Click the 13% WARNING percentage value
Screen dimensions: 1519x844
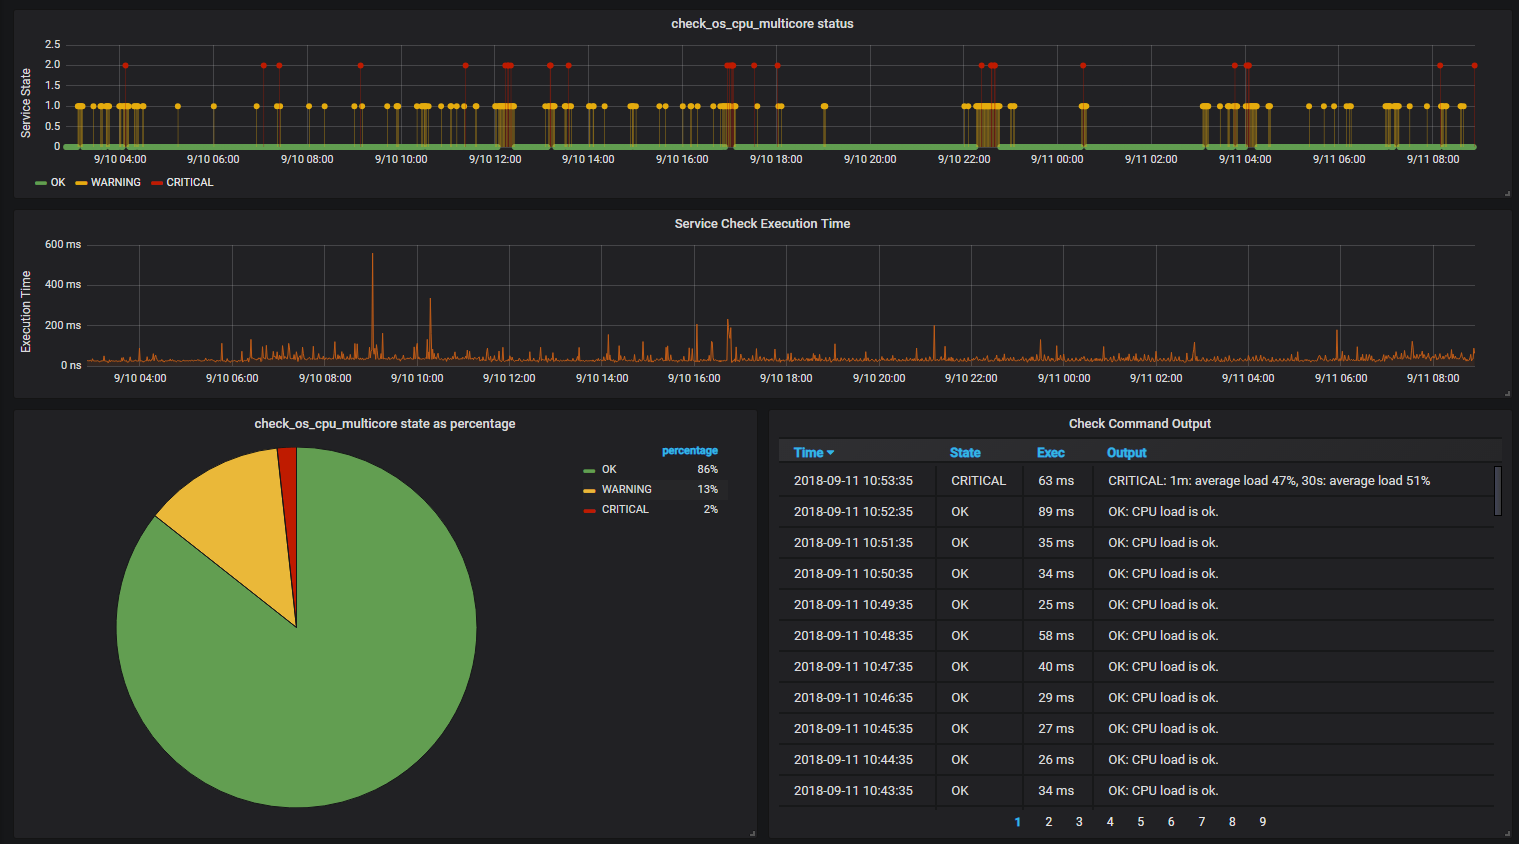point(707,489)
